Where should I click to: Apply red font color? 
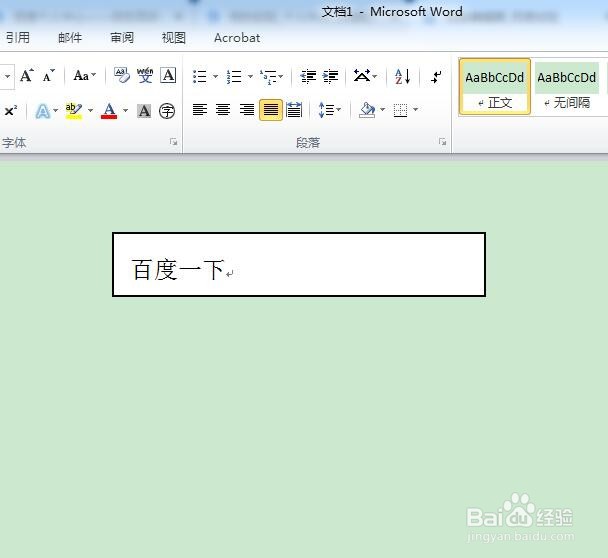pyautogui.click(x=109, y=111)
